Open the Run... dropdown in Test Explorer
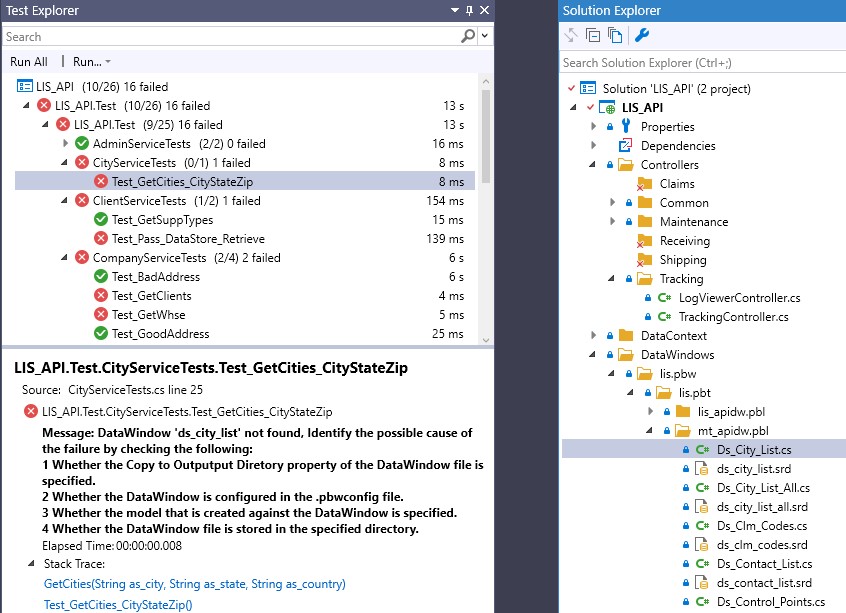This screenshot has width=846, height=613. pyautogui.click(x=91, y=62)
